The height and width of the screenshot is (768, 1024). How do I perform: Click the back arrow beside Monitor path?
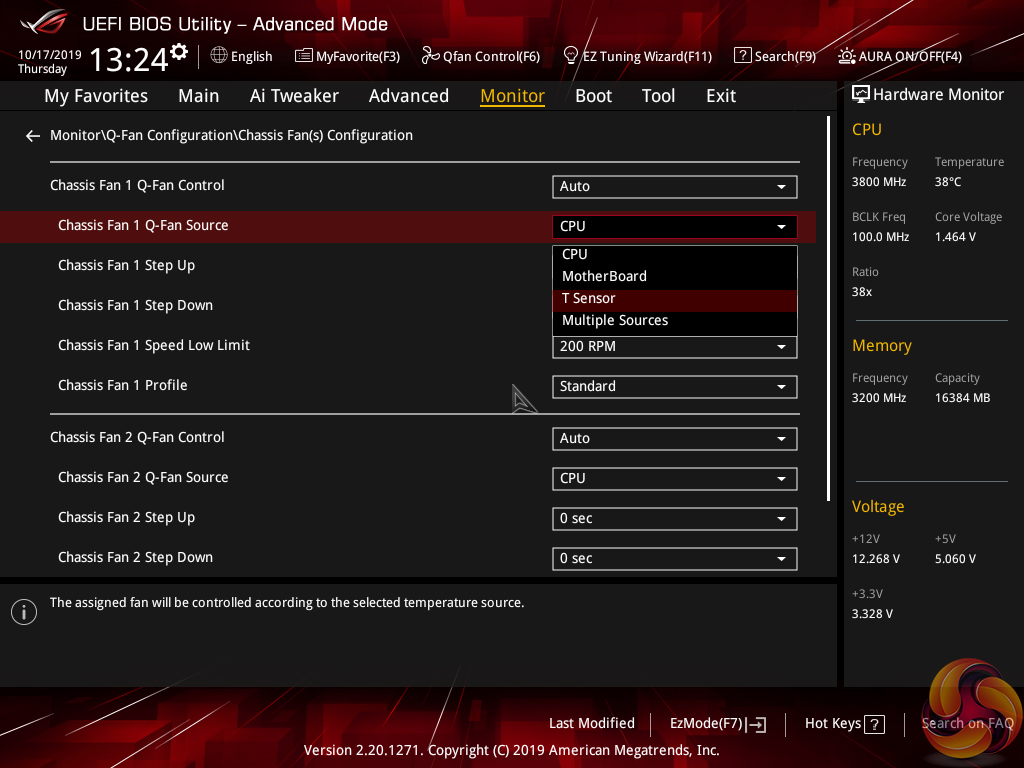(x=33, y=136)
